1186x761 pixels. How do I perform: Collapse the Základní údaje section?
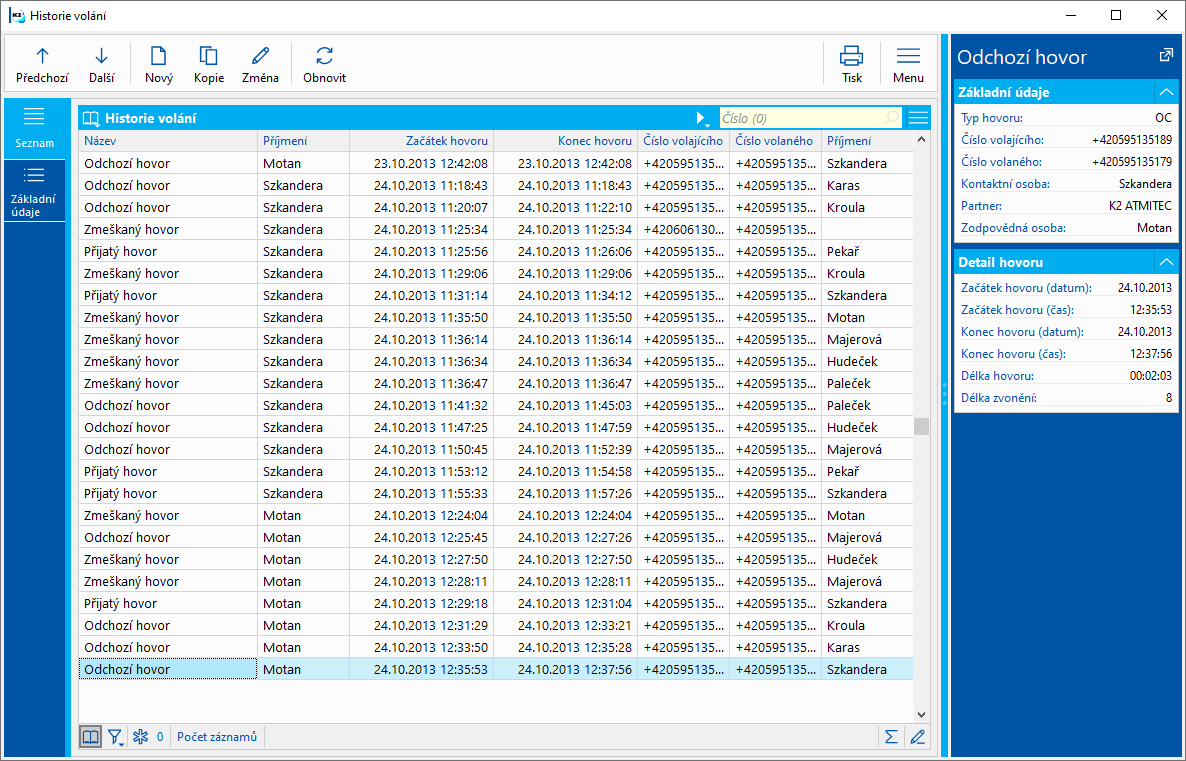[x=1165, y=92]
